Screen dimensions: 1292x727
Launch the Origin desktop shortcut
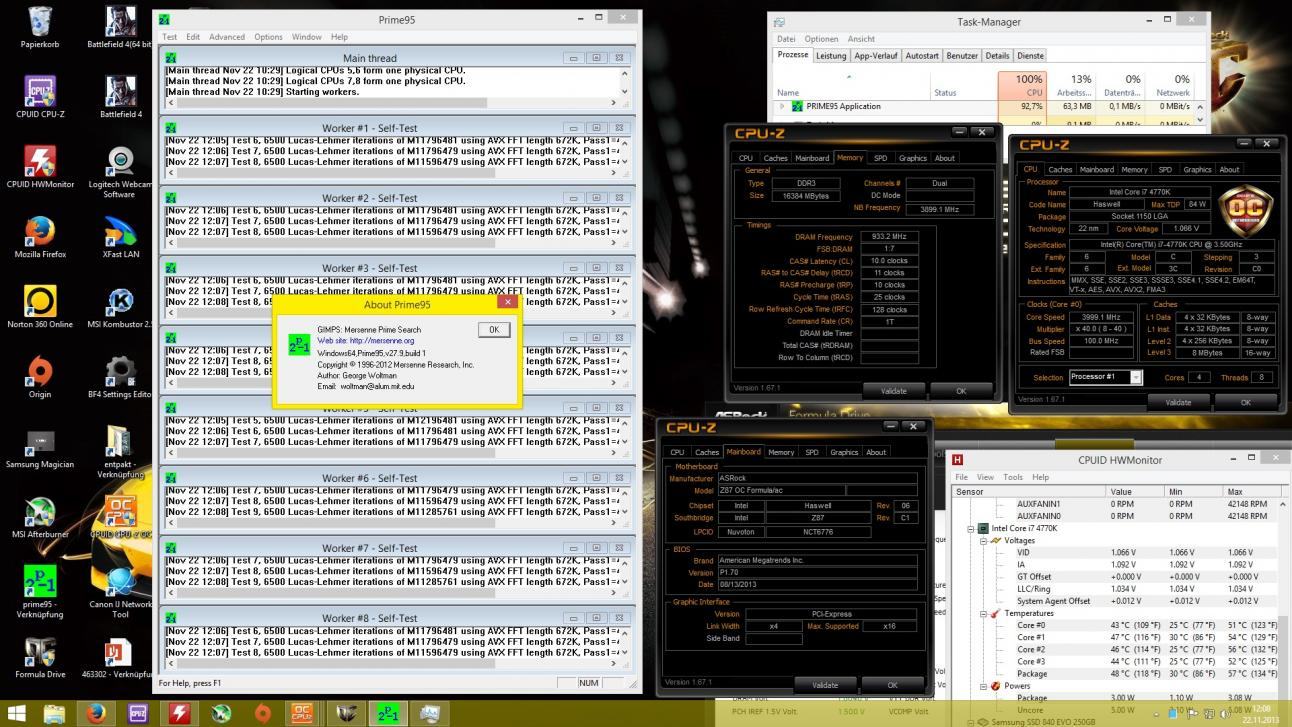40,377
